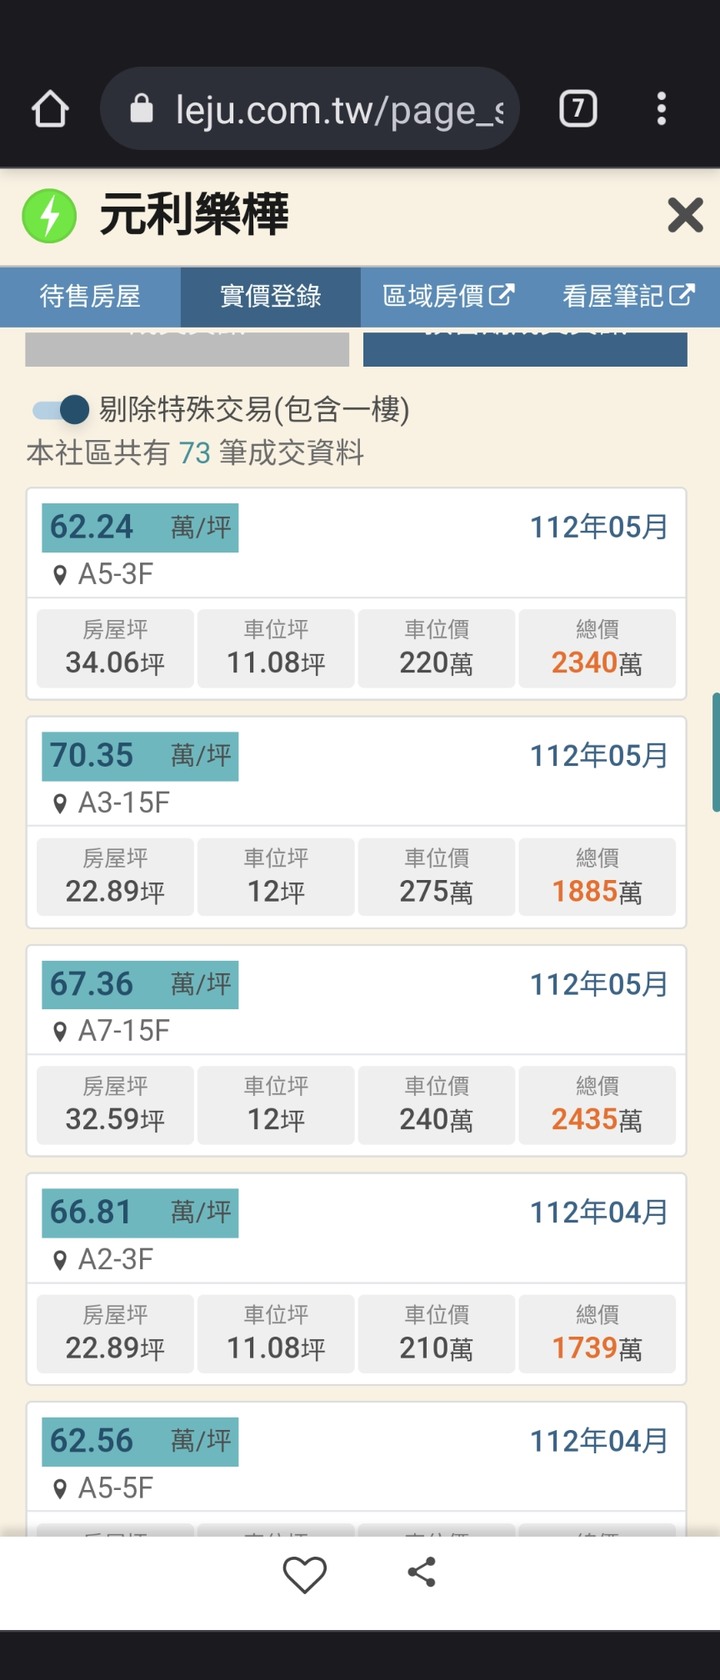Screen dimensions: 720x1680
Task: Tap the green lightning bolt icon
Action: tap(49, 215)
